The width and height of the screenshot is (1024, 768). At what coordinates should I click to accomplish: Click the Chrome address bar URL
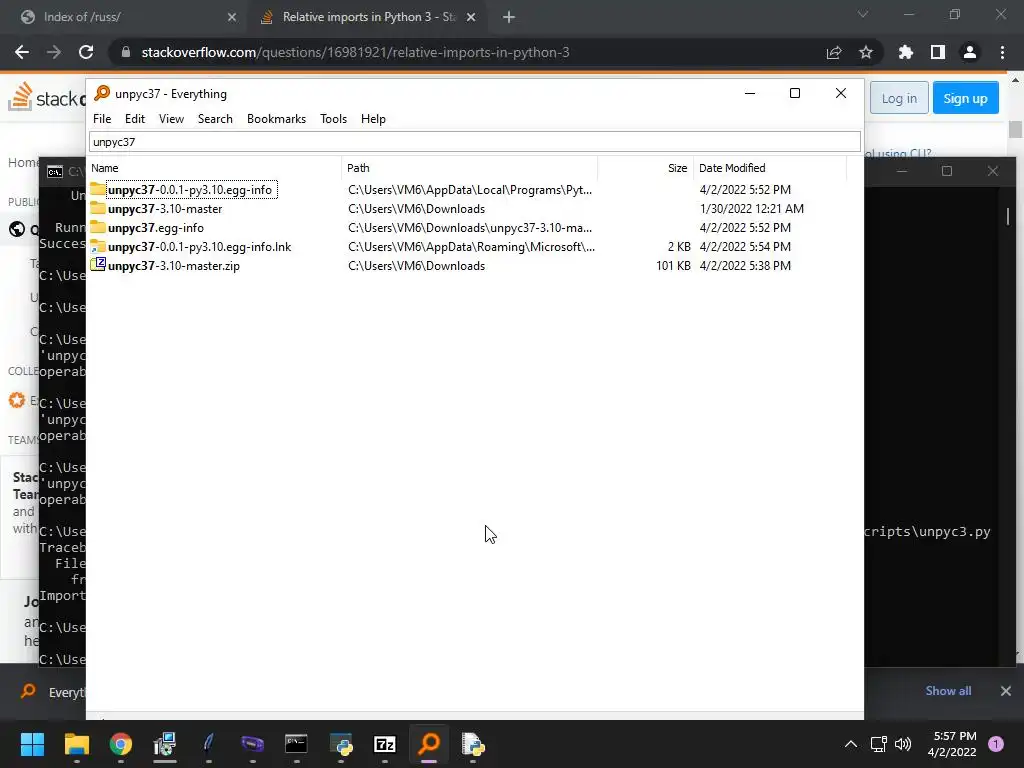pyautogui.click(x=355, y=52)
